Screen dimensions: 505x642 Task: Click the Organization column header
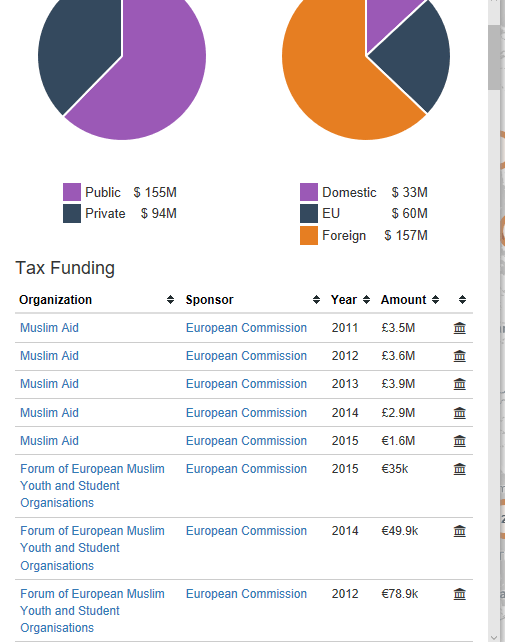[55, 300]
